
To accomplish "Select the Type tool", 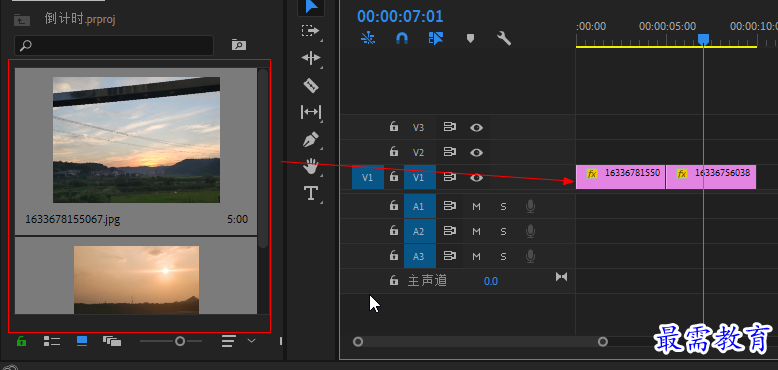I will [311, 193].
